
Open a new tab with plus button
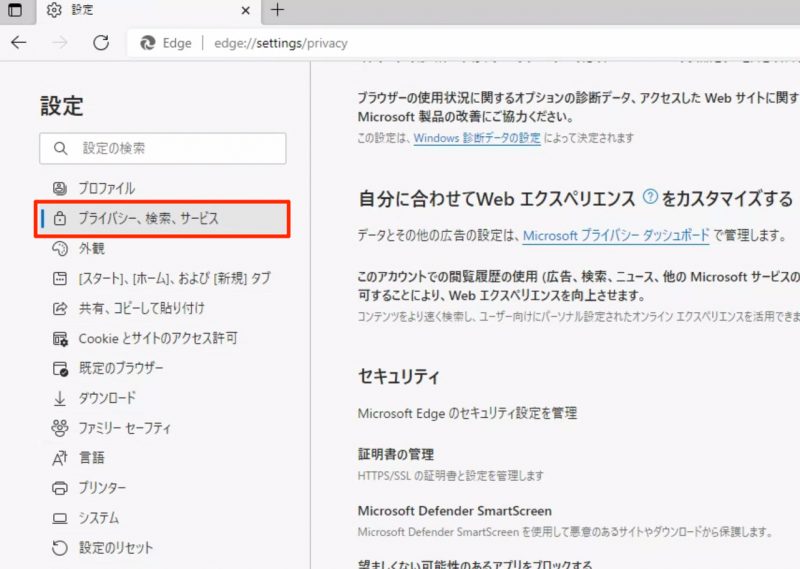pos(277,10)
